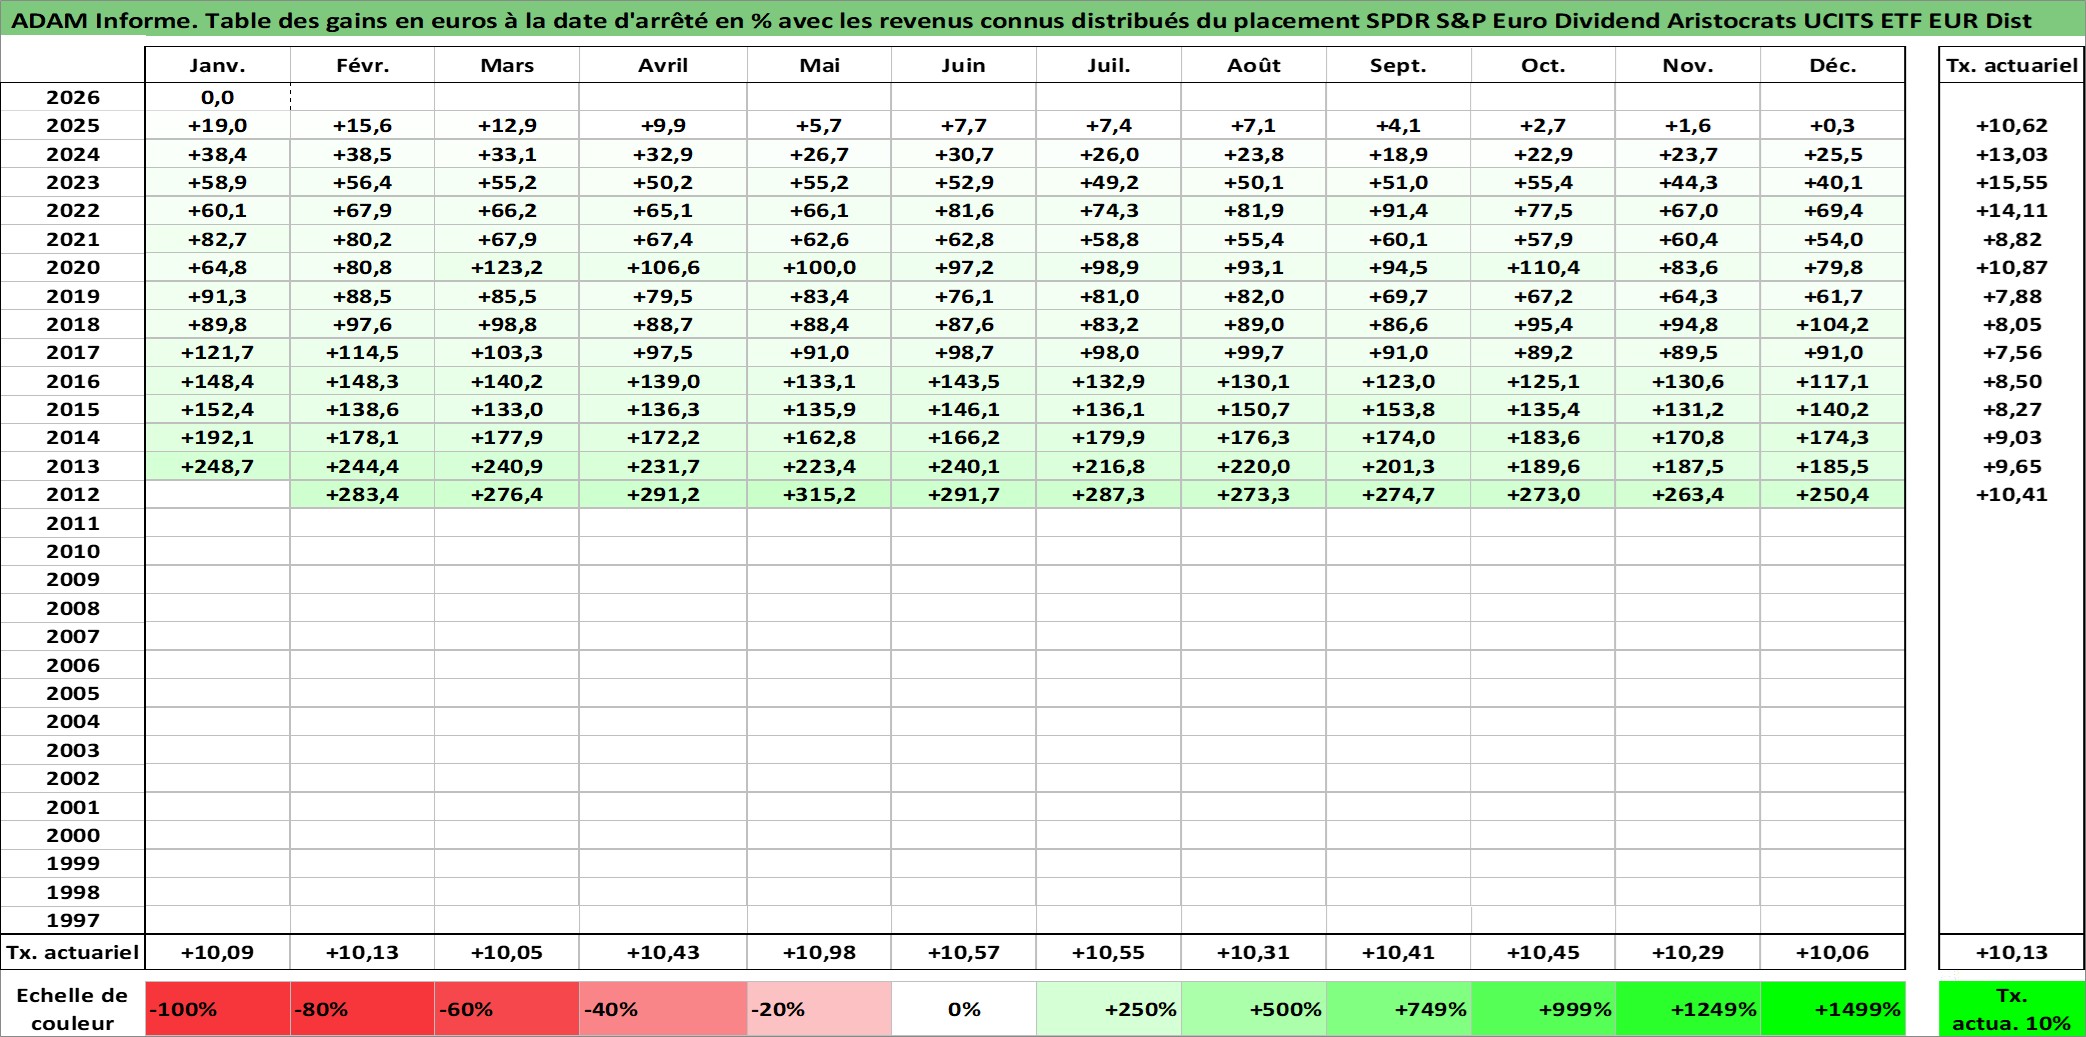2086x1037 pixels.
Task: Click the +123,2 cell in 2020 row
Action: click(x=507, y=267)
